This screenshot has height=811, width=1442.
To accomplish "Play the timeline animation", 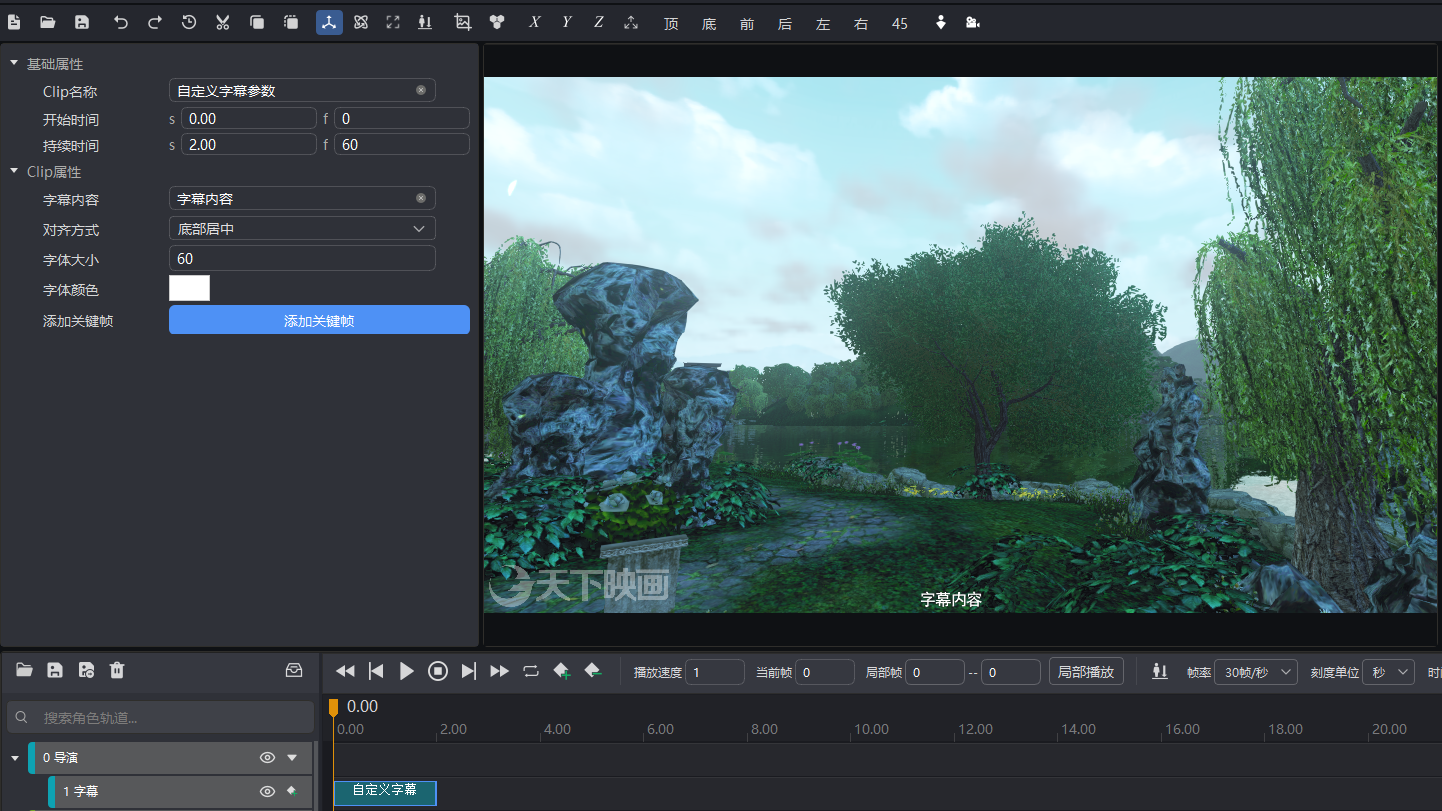I will (406, 671).
